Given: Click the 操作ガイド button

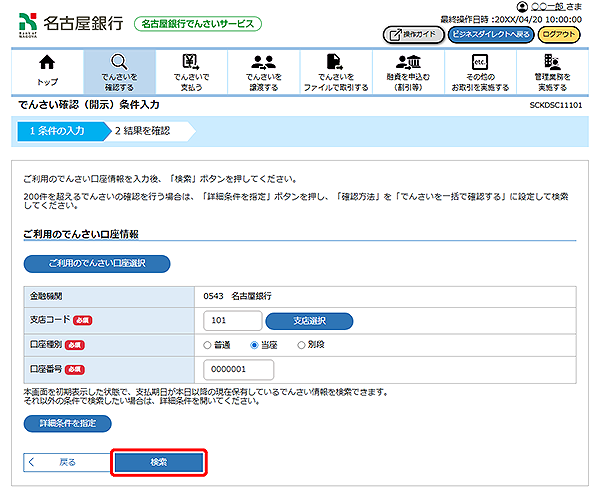Looking at the screenshot, I should point(411,34).
